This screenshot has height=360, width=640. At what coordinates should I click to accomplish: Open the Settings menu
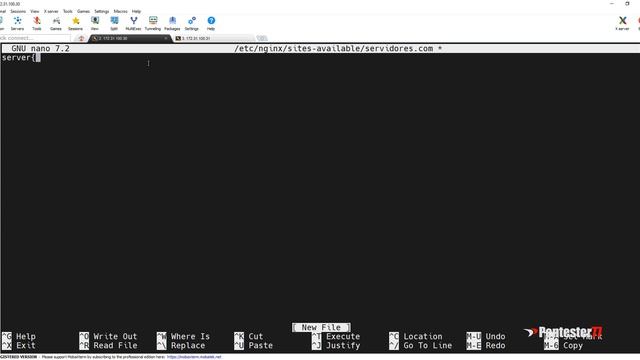[102, 11]
